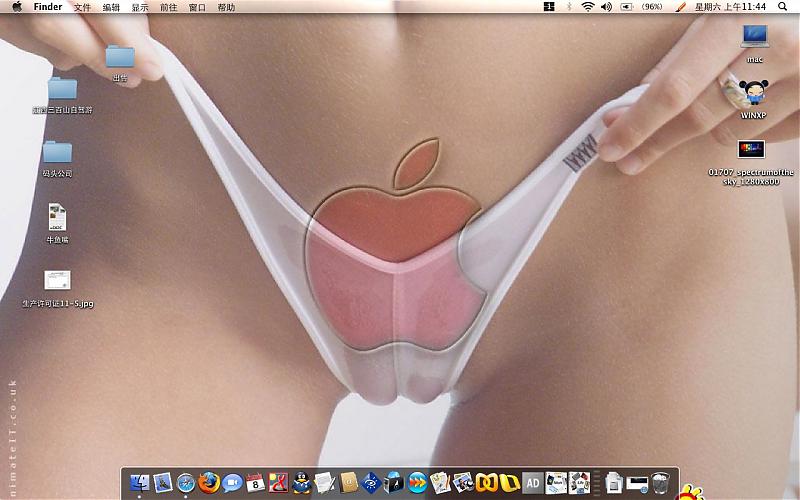The height and width of the screenshot is (500, 800).
Task: Open the 前往 menu
Action: [168, 7]
